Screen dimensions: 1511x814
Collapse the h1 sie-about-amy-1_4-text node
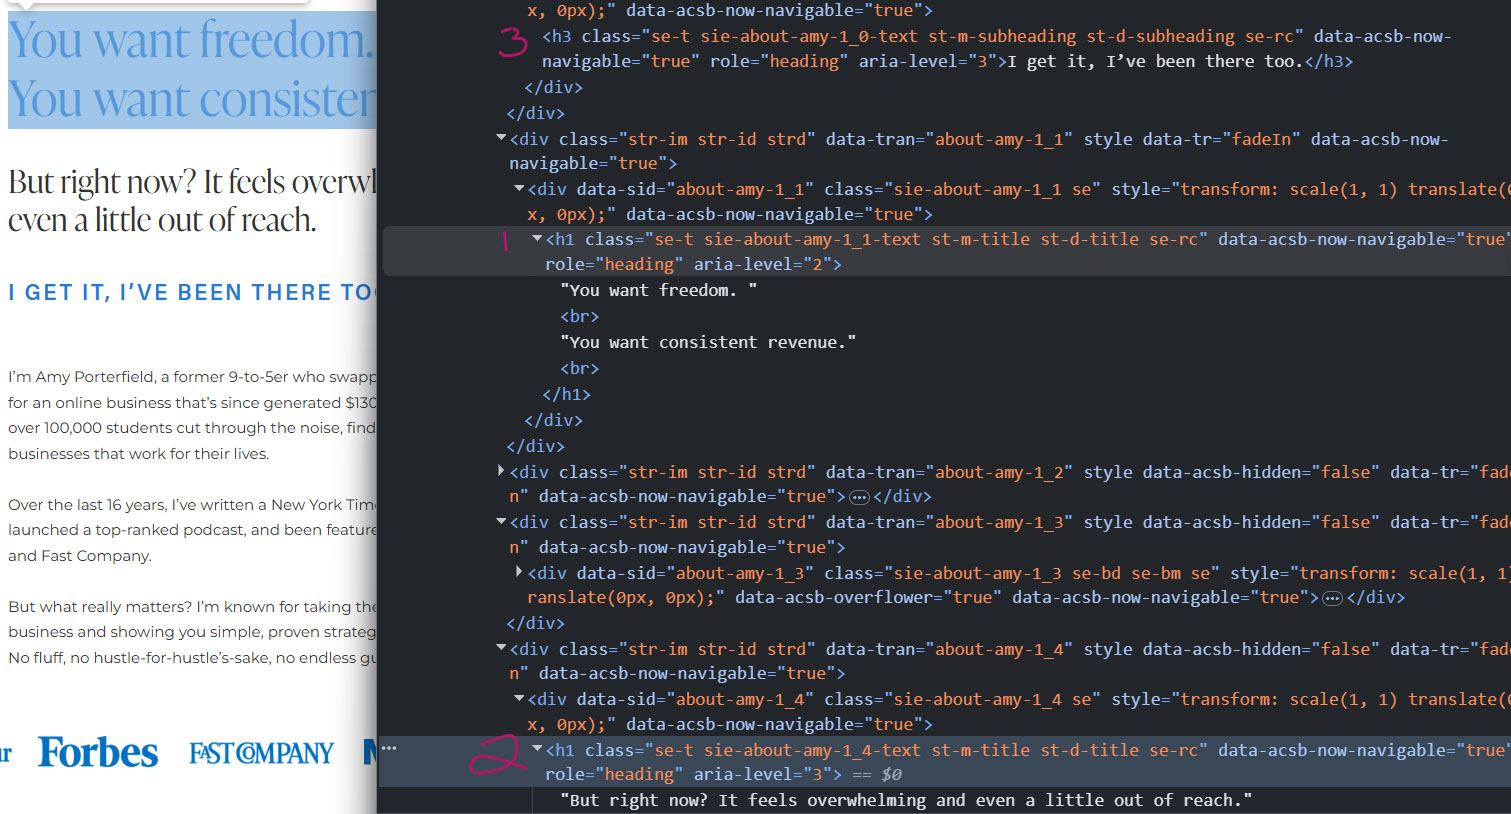pos(537,748)
